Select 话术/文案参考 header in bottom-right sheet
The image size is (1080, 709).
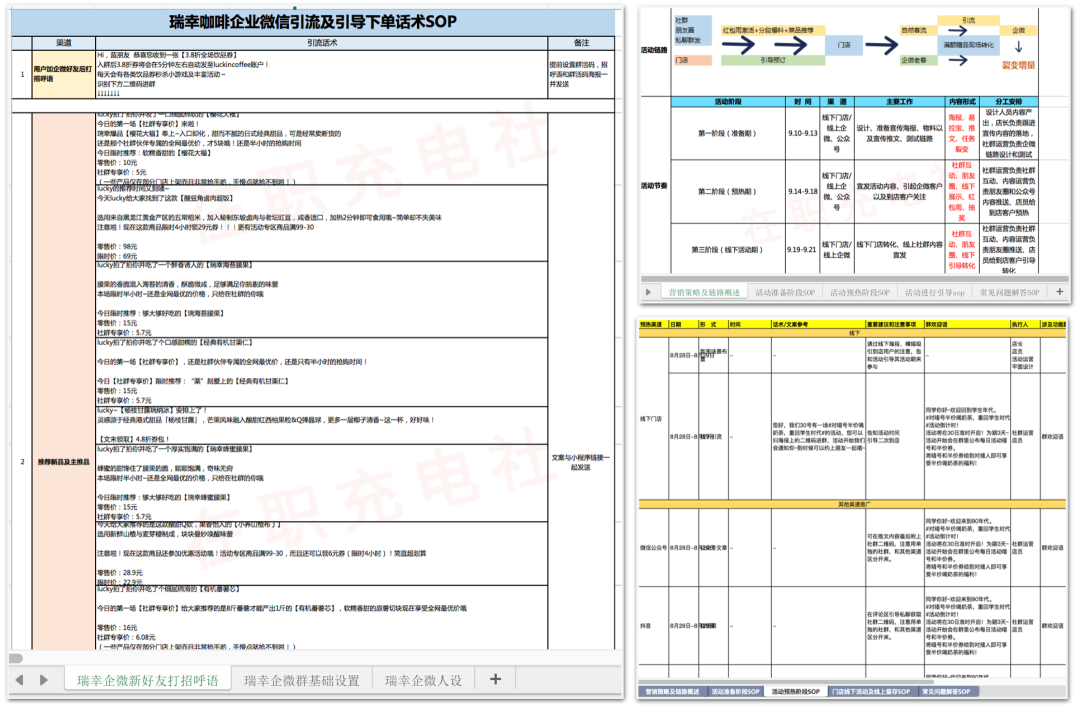click(x=818, y=324)
